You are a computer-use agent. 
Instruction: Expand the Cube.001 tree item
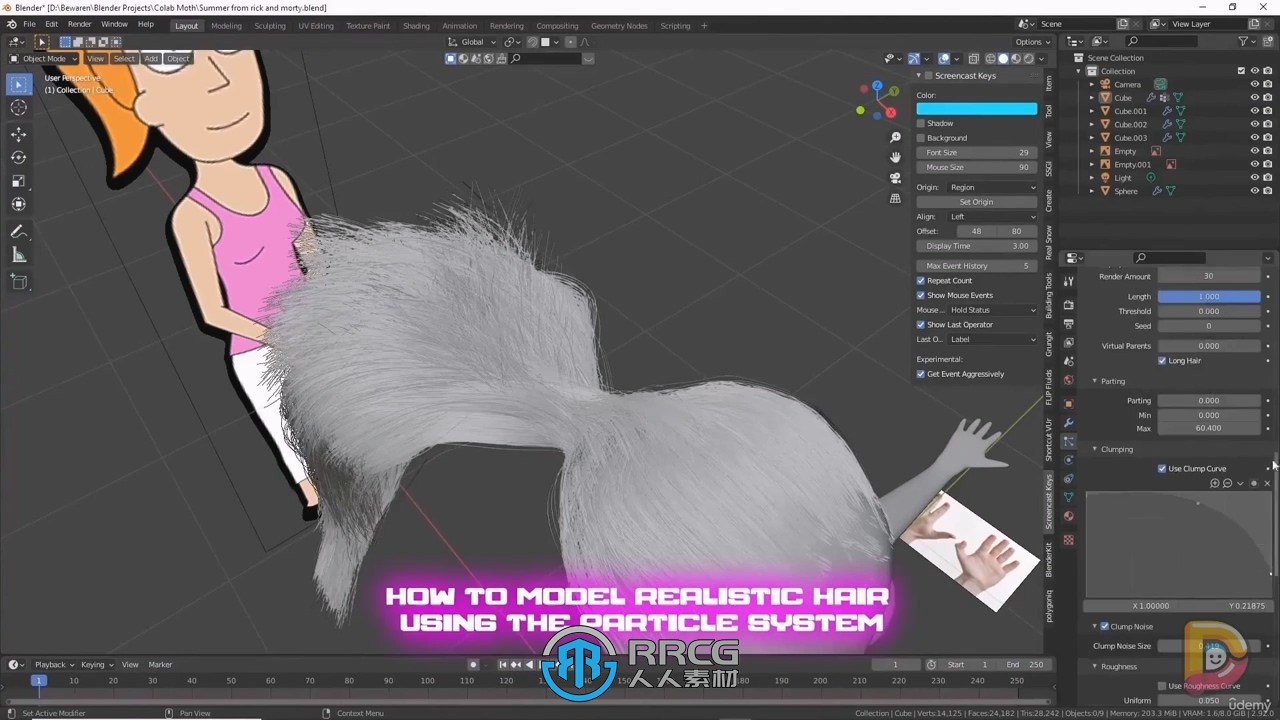click(x=1092, y=111)
